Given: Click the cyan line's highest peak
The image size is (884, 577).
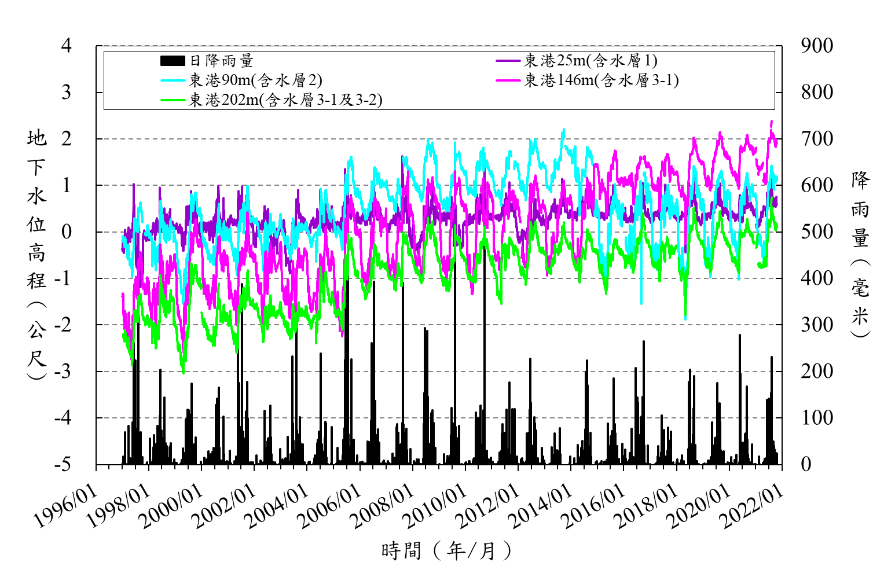Looking at the screenshot, I should pyautogui.click(x=564, y=130).
